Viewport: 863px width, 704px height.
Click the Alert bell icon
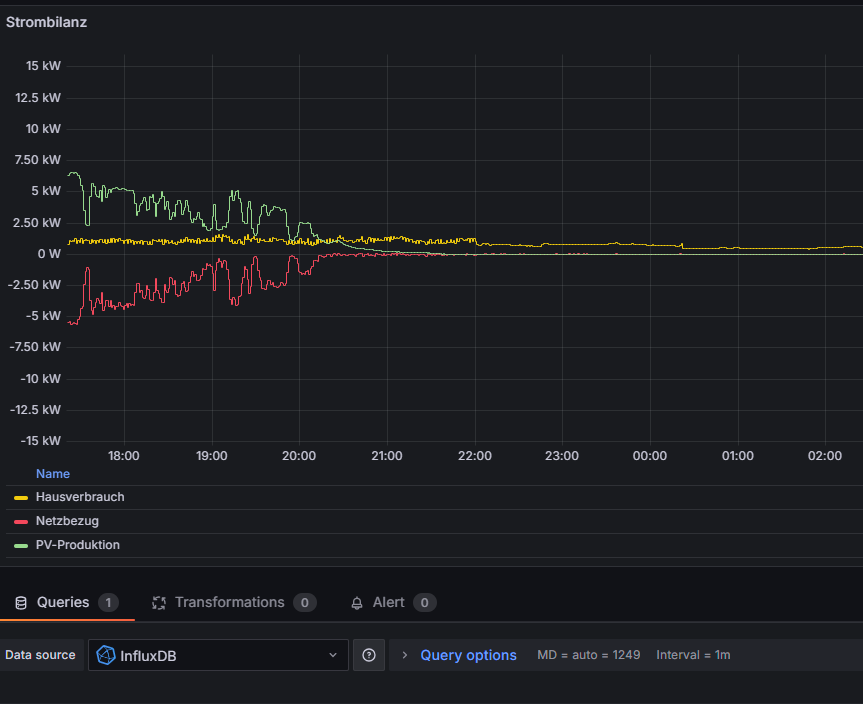click(x=357, y=603)
